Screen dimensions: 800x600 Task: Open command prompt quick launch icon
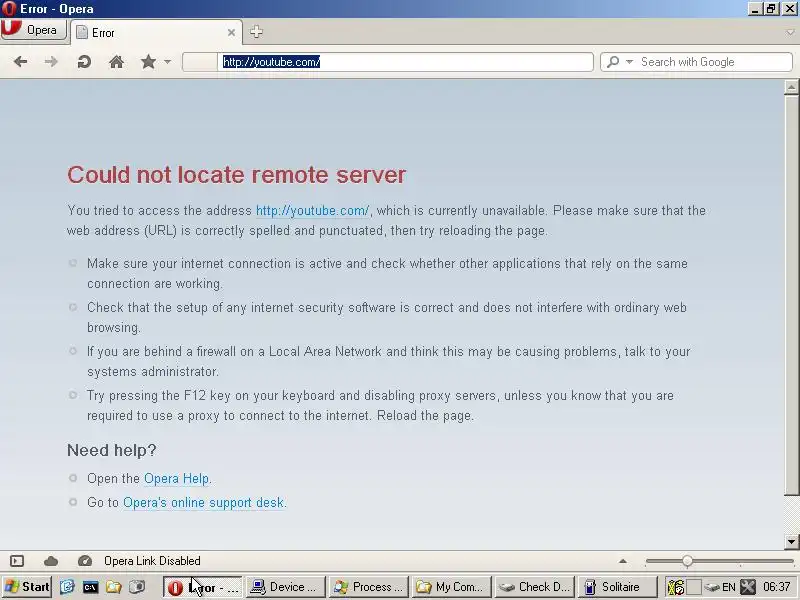click(x=90, y=587)
